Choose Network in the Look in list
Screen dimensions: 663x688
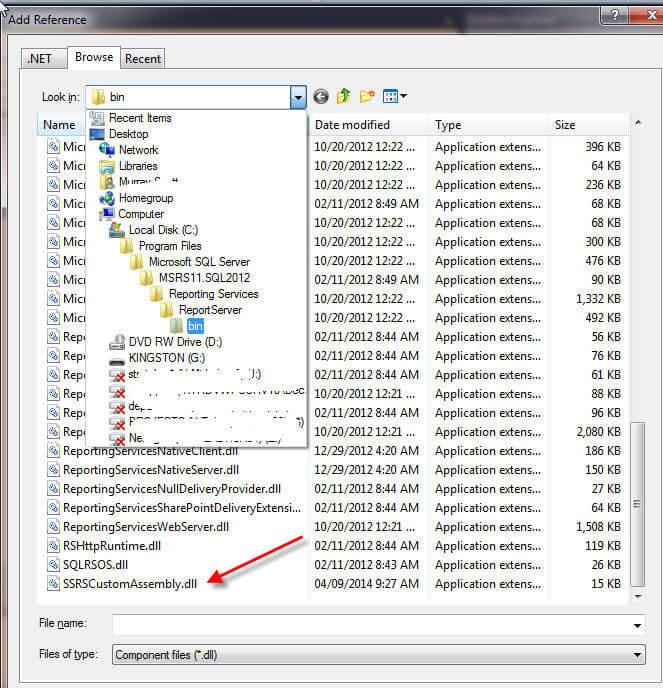[138, 150]
